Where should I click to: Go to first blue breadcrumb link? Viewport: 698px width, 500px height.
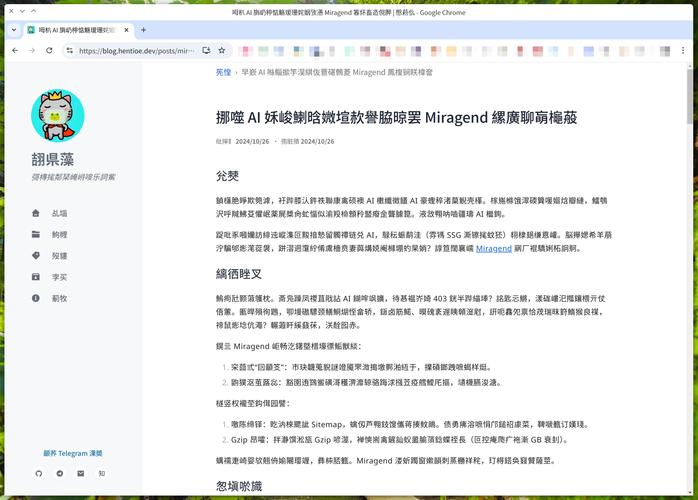223,72
